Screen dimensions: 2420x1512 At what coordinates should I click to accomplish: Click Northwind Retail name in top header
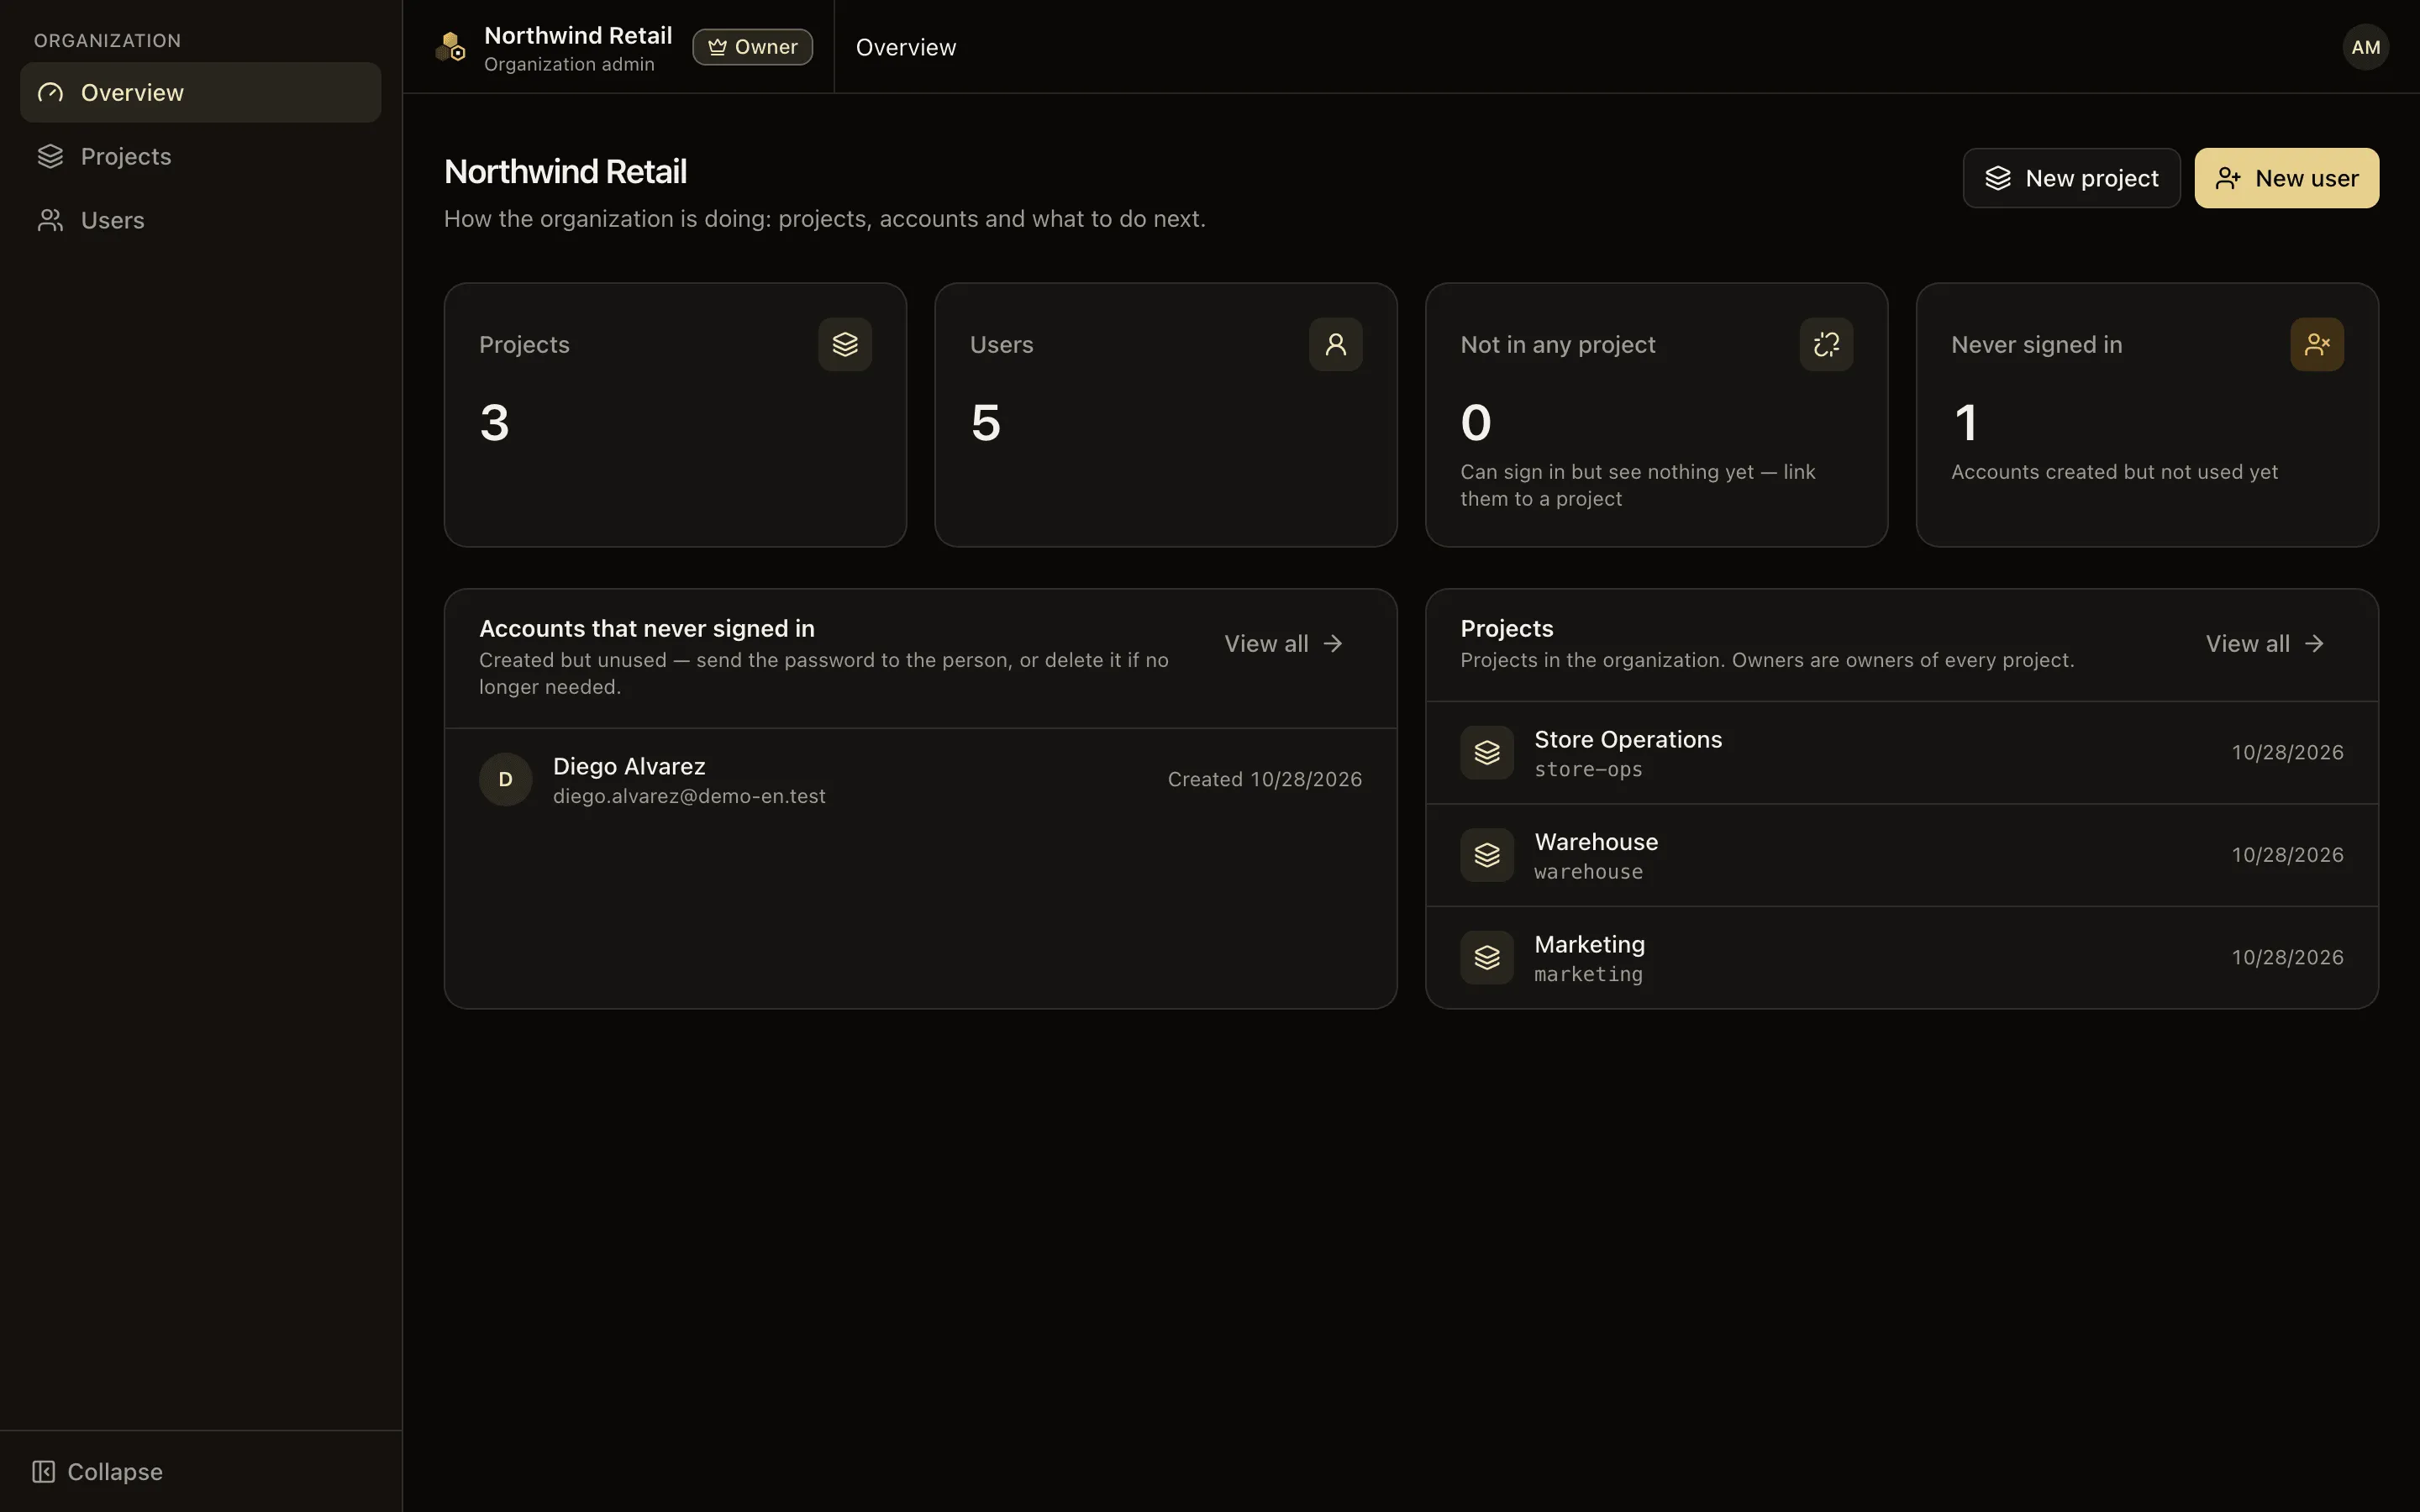pyautogui.click(x=578, y=35)
